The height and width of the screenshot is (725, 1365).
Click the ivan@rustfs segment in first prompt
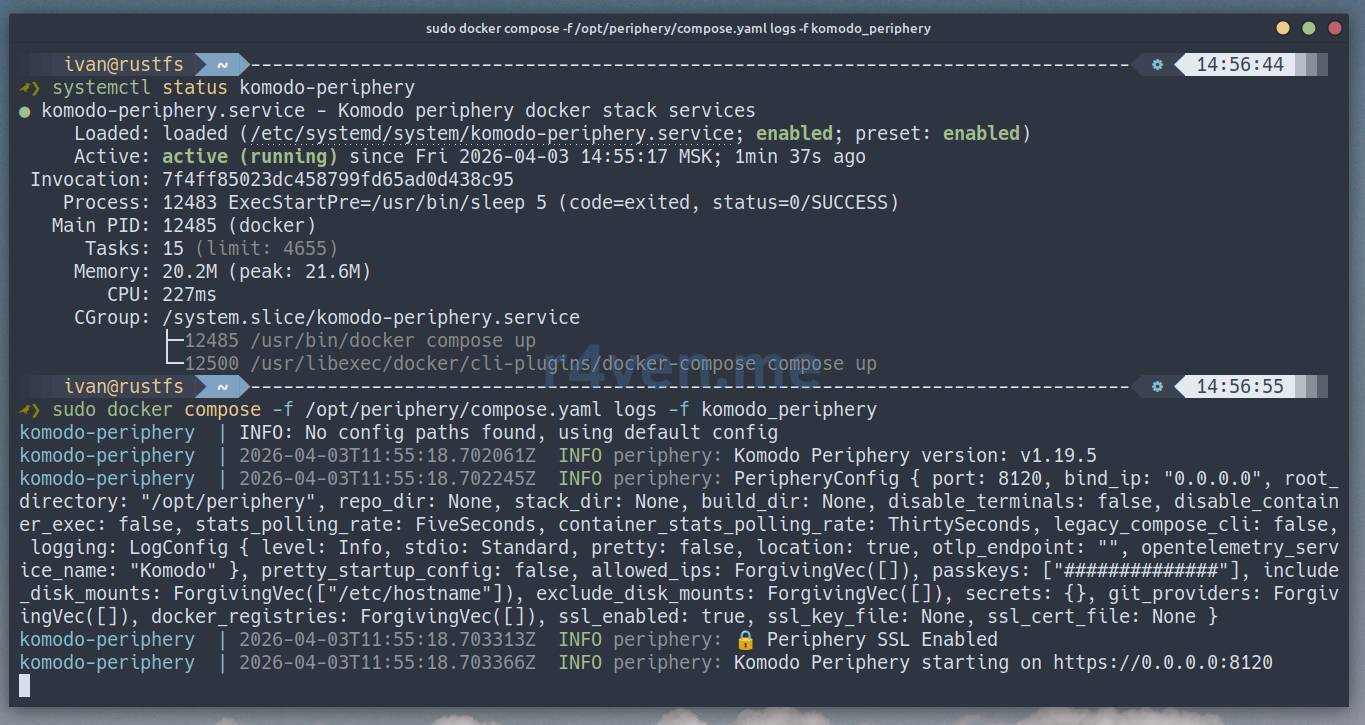point(123,65)
